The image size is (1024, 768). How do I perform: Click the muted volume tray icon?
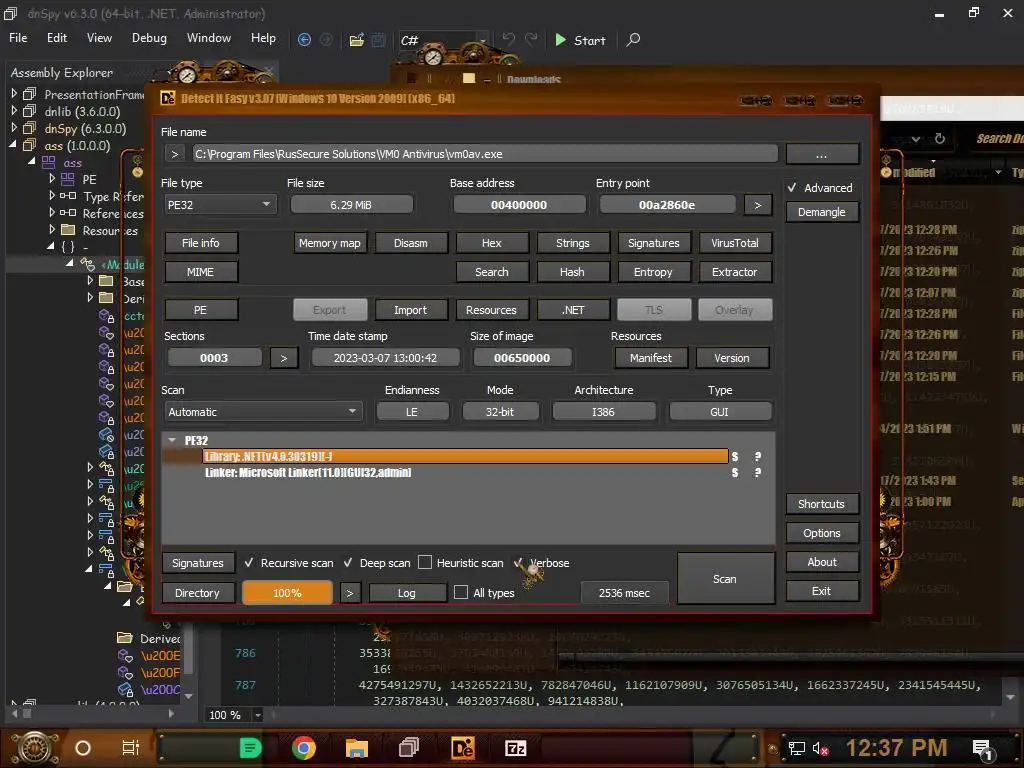pyautogui.click(x=821, y=748)
